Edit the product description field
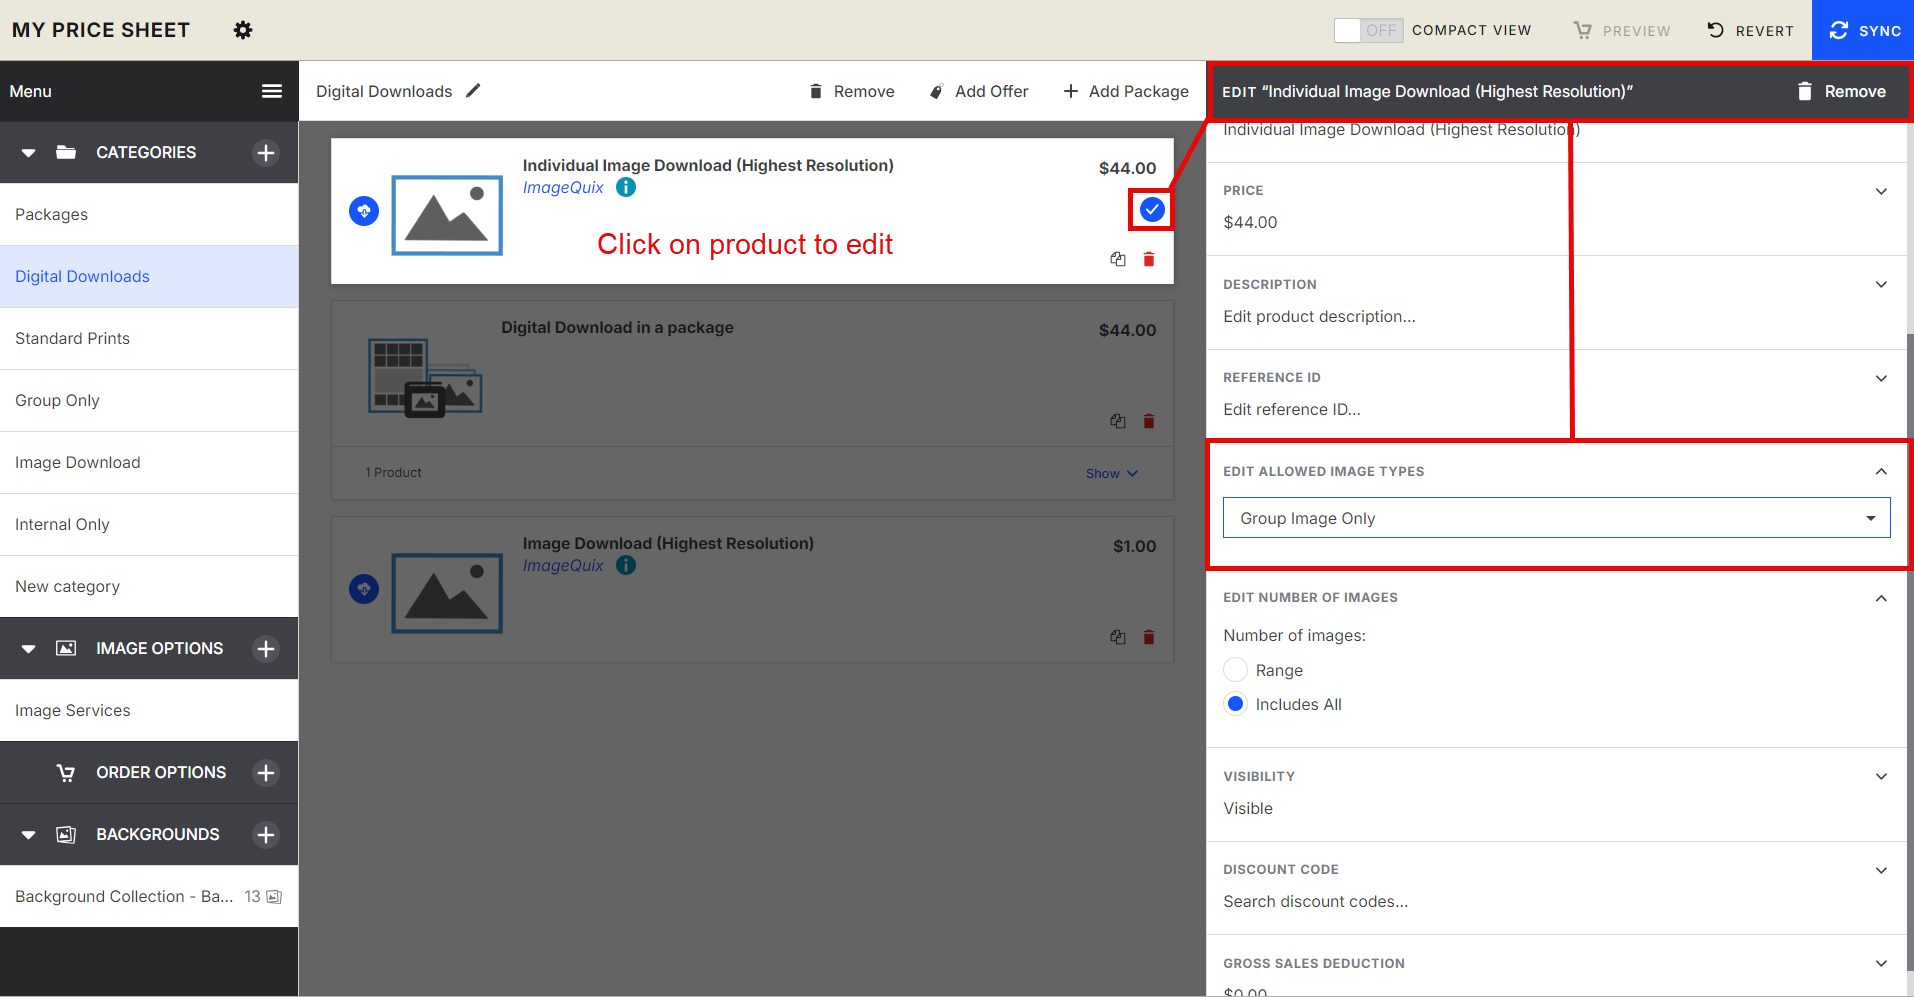 (1319, 317)
